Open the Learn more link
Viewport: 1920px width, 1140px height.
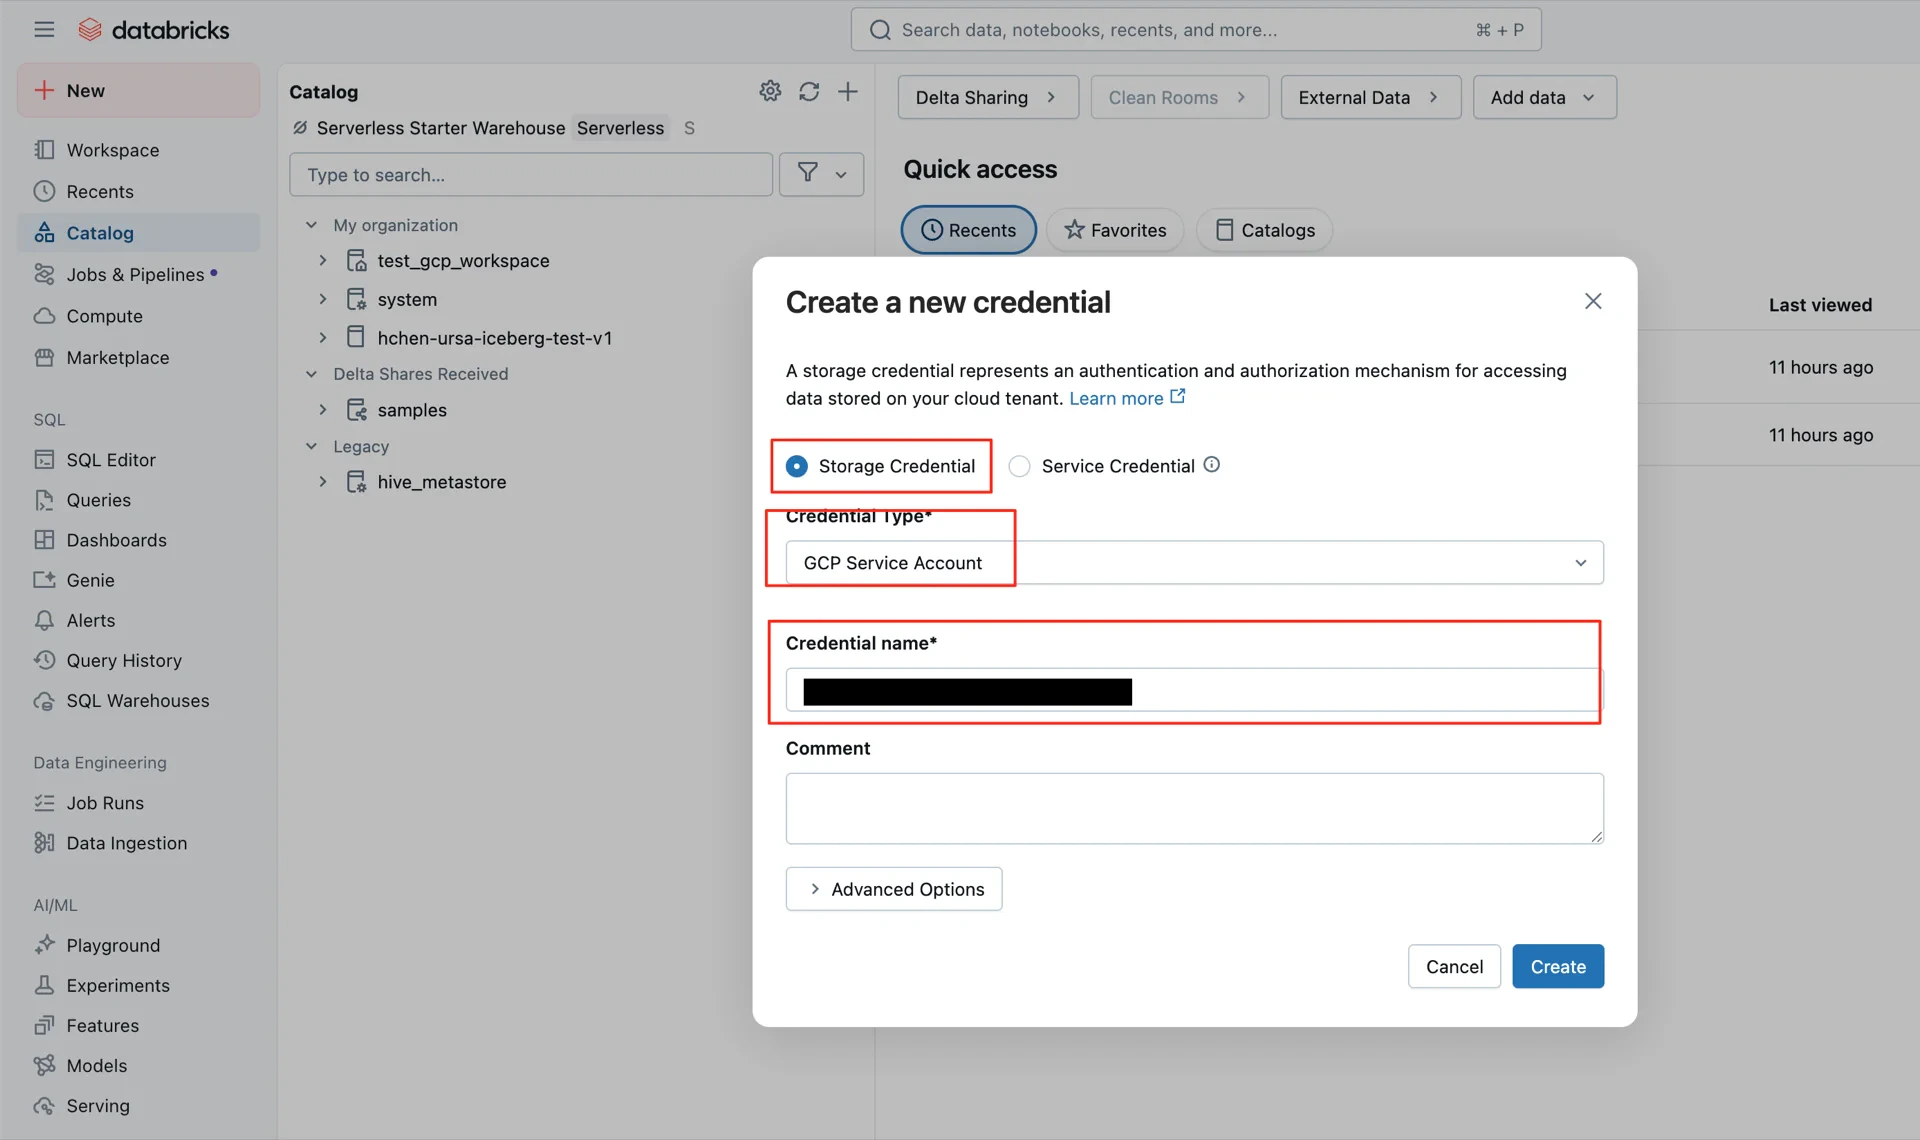coord(1127,398)
